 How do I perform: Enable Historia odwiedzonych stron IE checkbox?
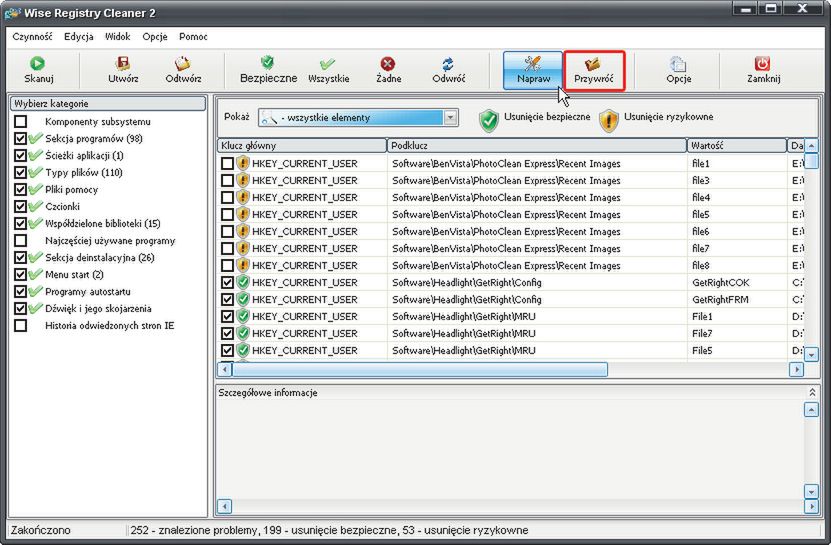[21, 325]
